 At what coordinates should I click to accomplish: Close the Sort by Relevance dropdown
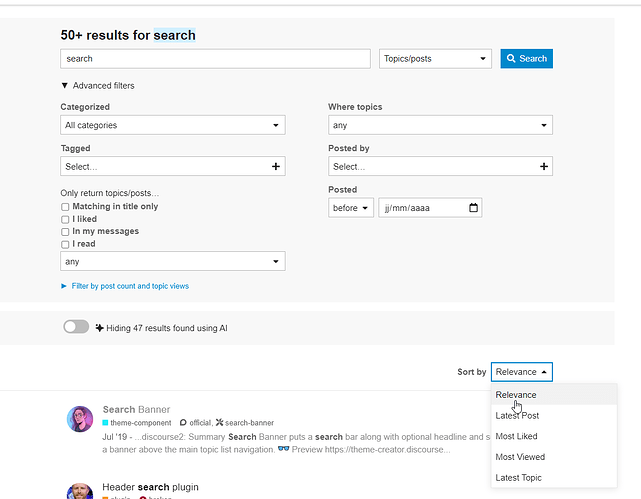(522, 372)
